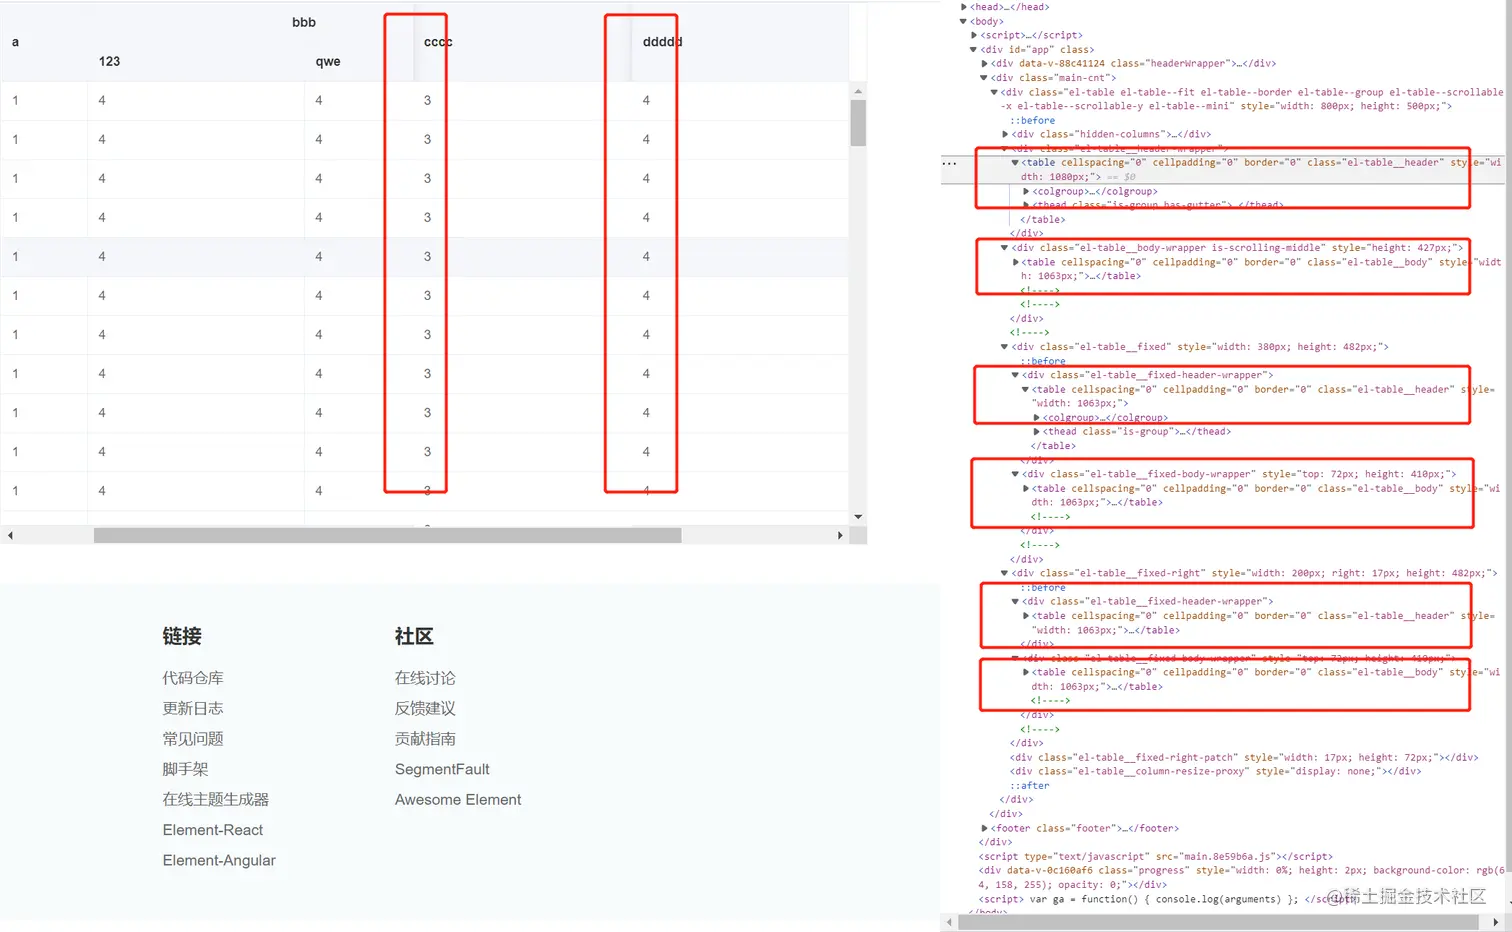Open the SegmentFault link
The image size is (1512, 932).
[442, 769]
